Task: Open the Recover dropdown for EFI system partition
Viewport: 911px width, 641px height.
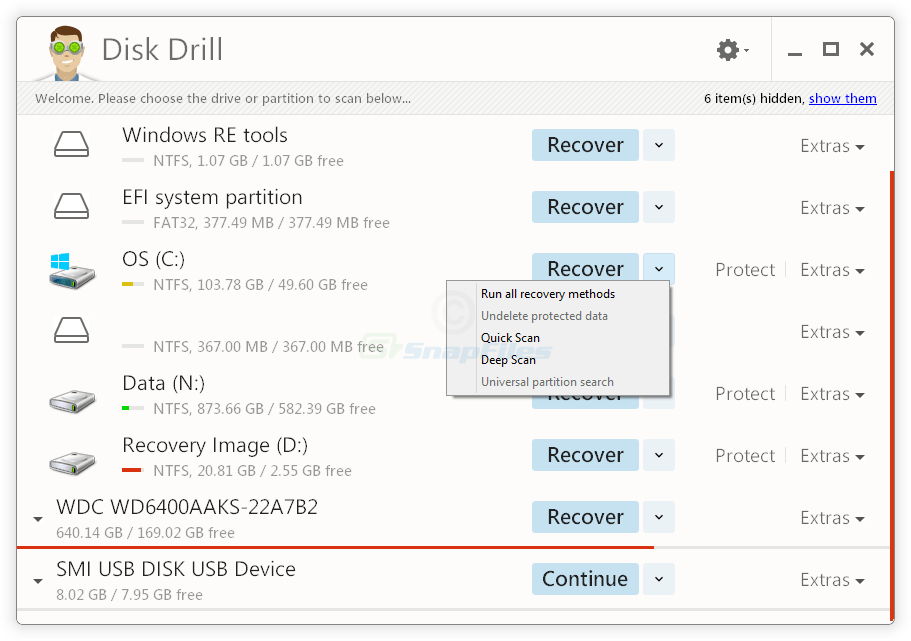Action: pyautogui.click(x=658, y=207)
